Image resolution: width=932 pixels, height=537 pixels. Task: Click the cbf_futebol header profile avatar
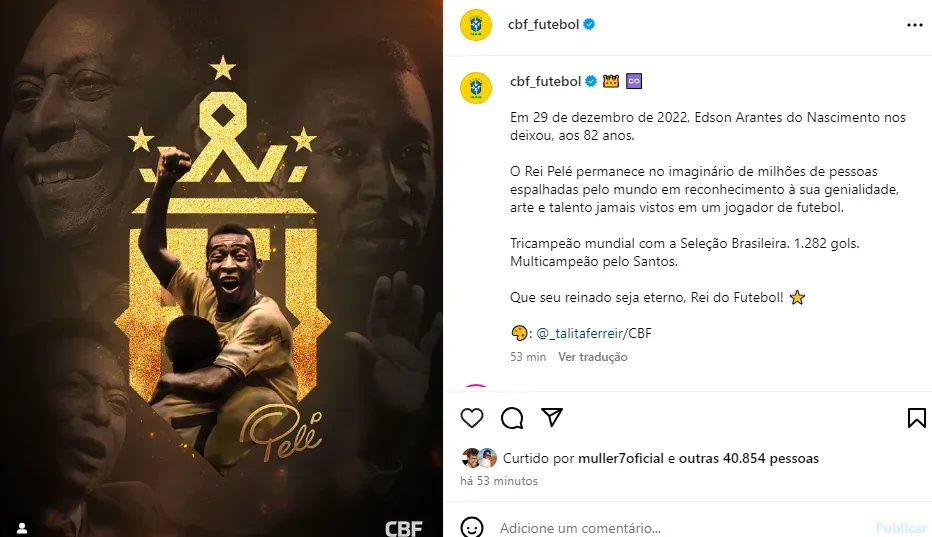click(476, 25)
